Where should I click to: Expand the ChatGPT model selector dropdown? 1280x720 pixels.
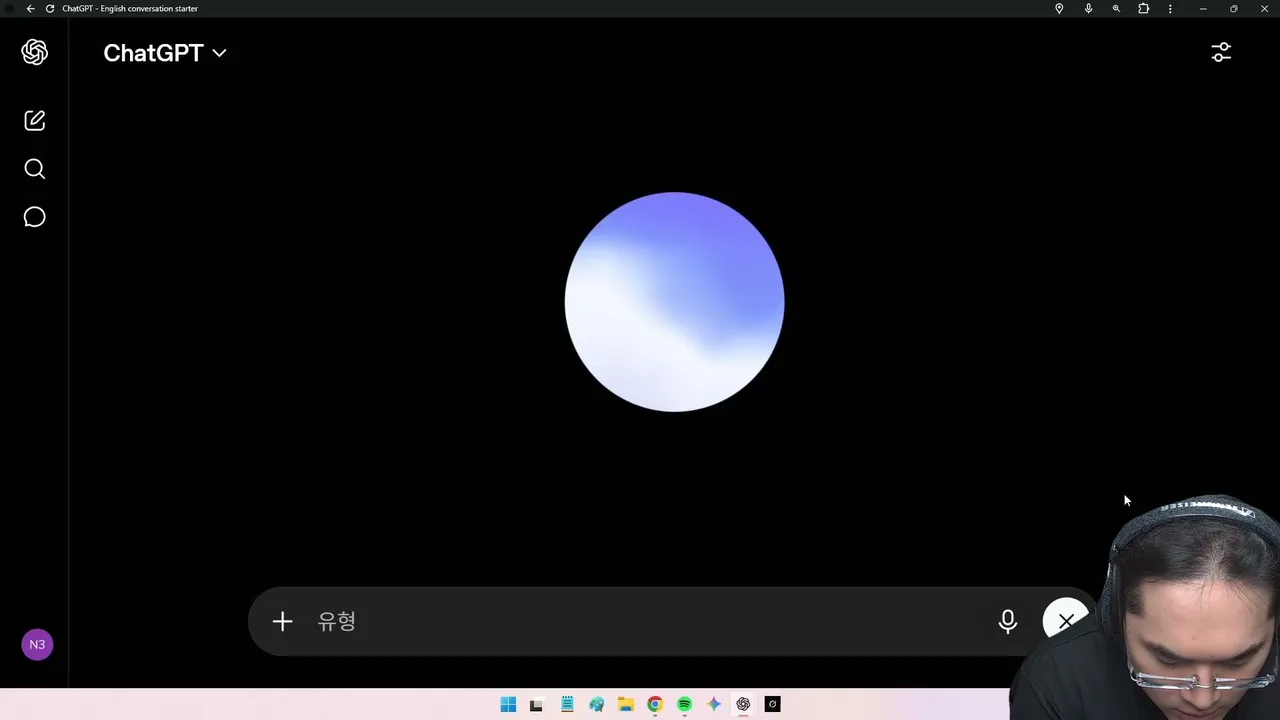coord(165,53)
